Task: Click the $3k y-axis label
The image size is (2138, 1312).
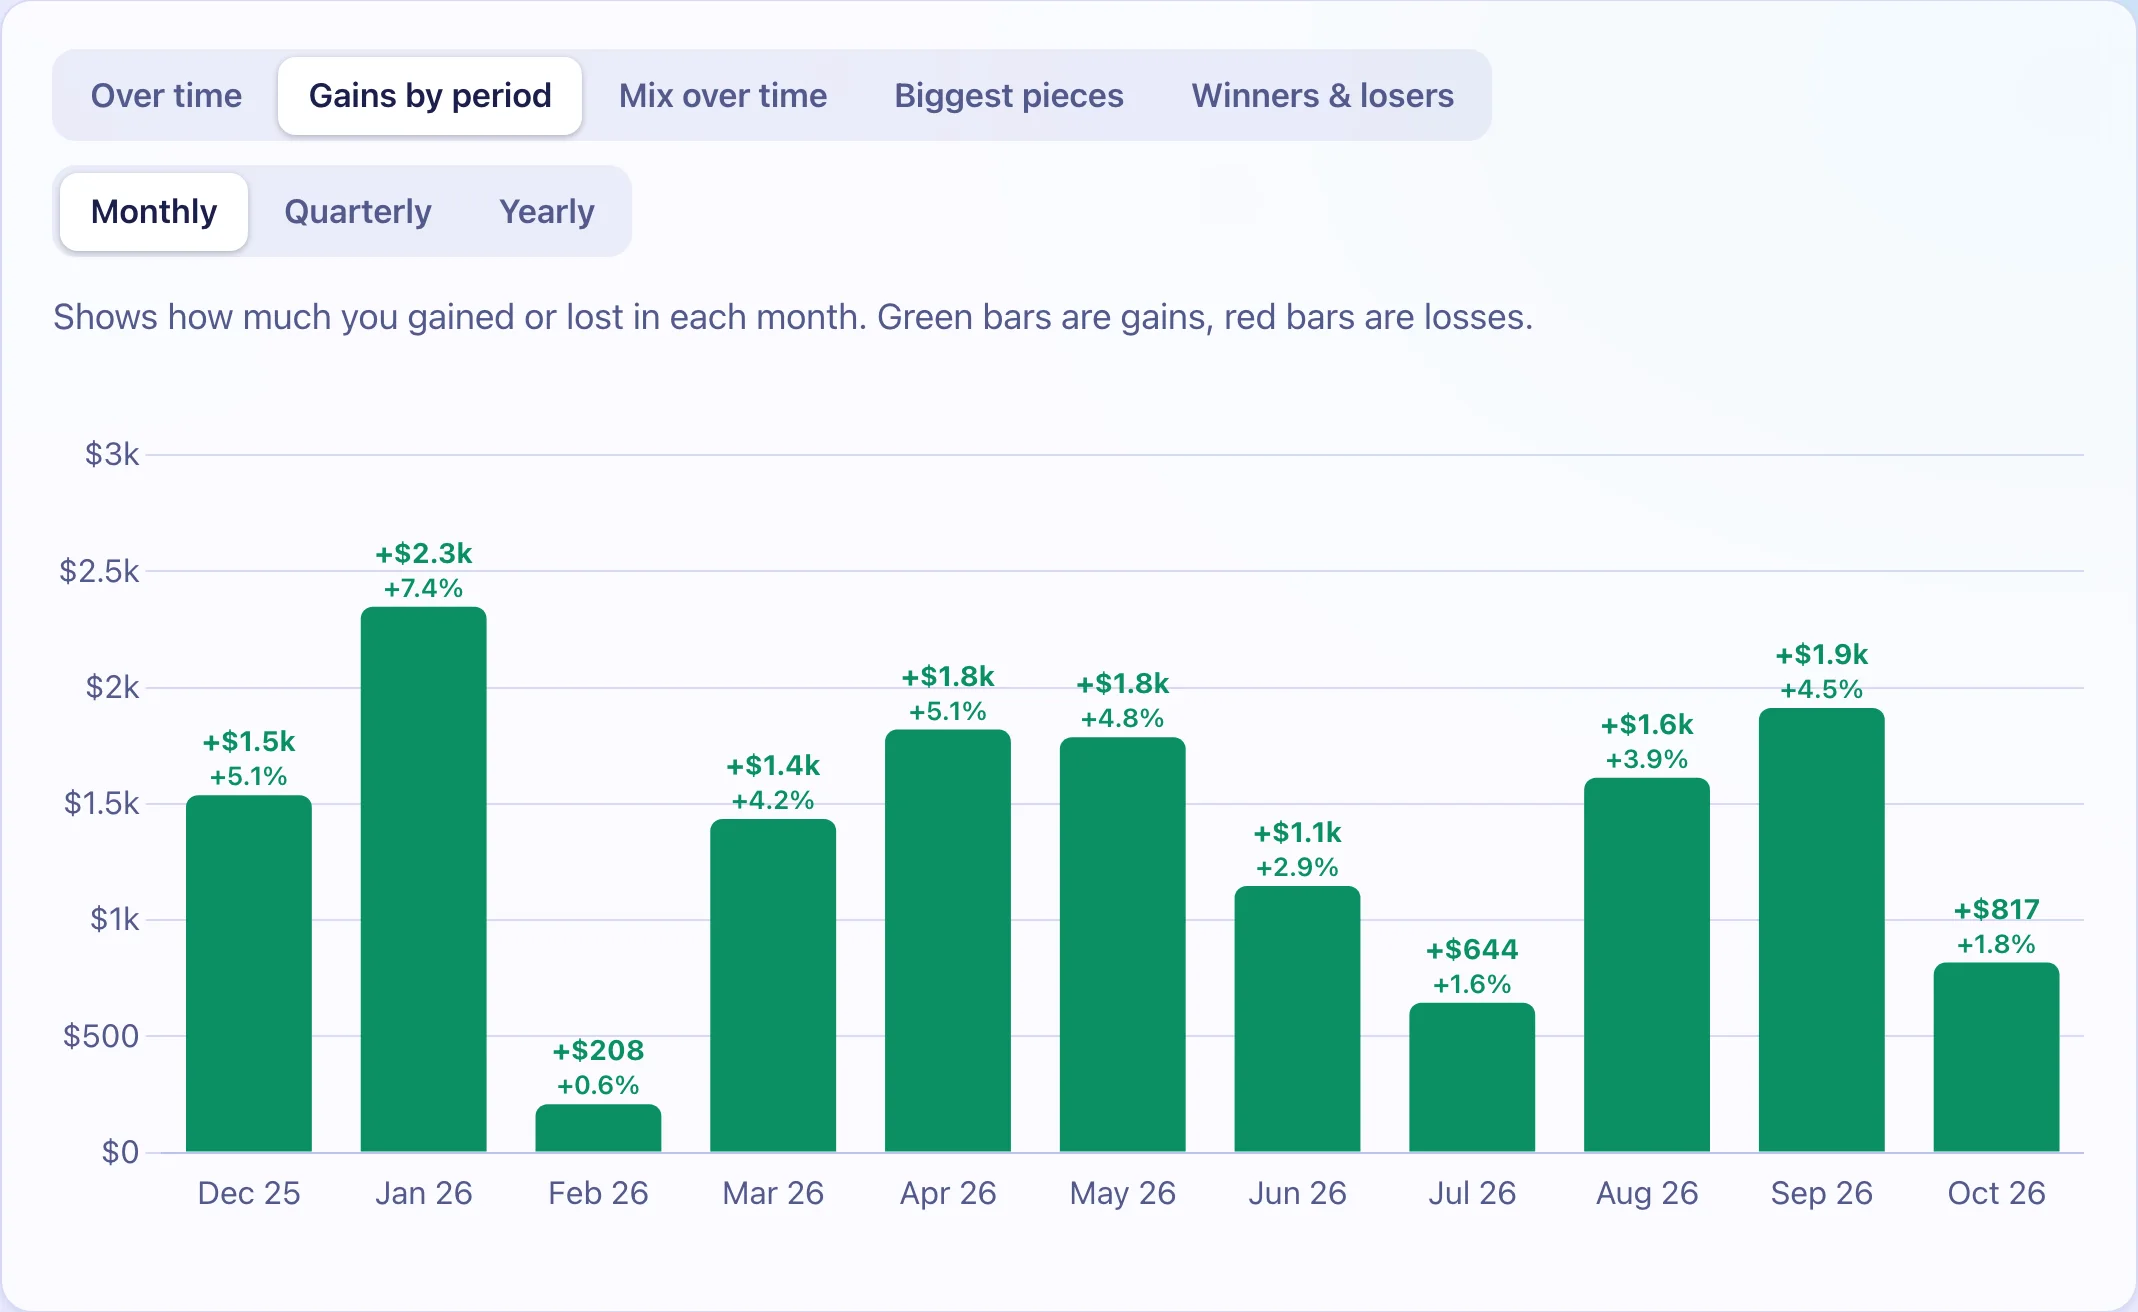Action: pos(112,454)
